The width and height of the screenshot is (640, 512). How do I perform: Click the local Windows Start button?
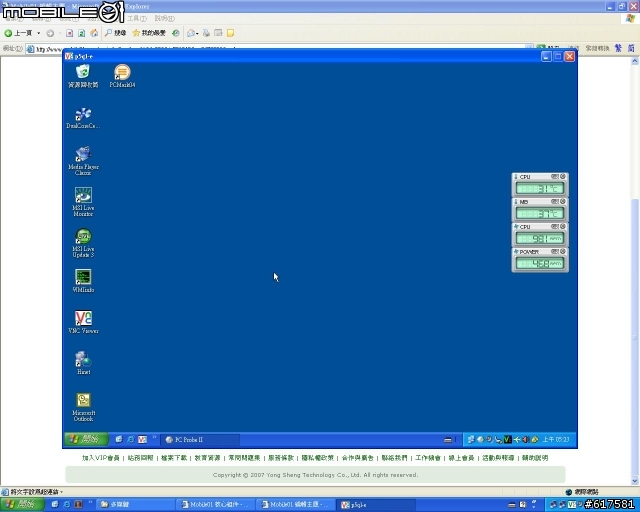[x=22, y=505]
